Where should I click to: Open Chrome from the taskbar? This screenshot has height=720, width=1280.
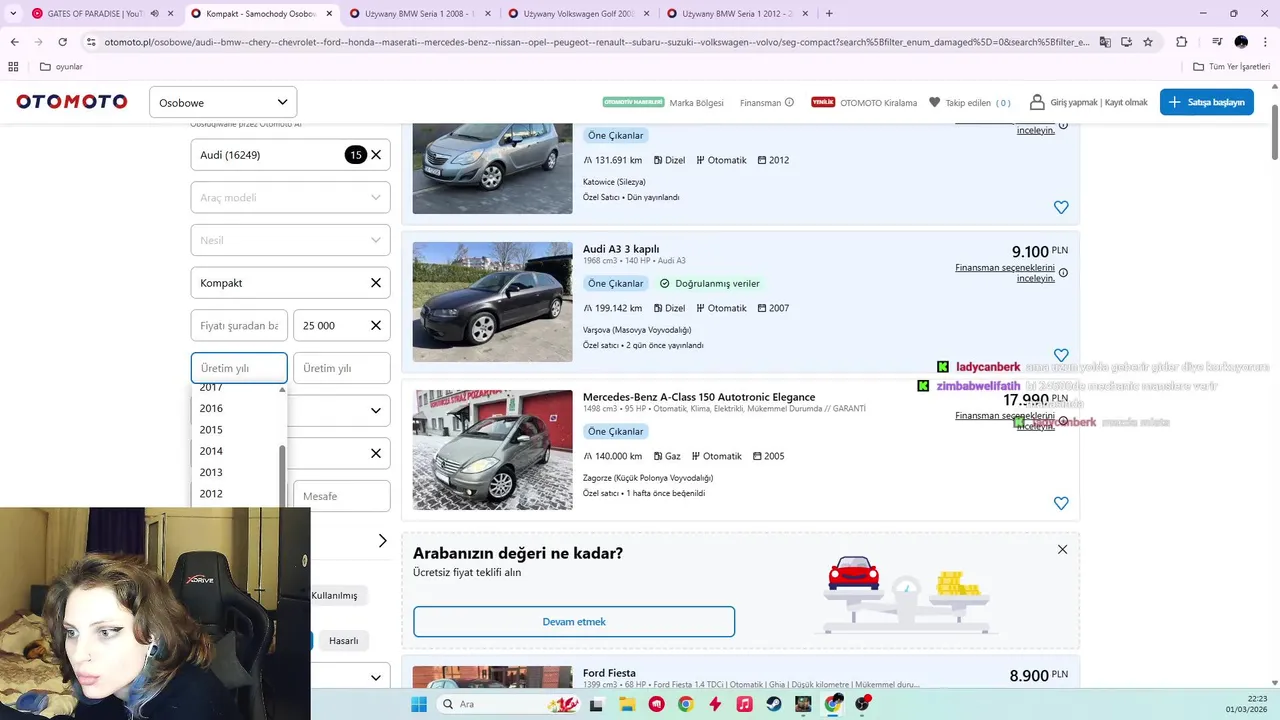point(685,704)
